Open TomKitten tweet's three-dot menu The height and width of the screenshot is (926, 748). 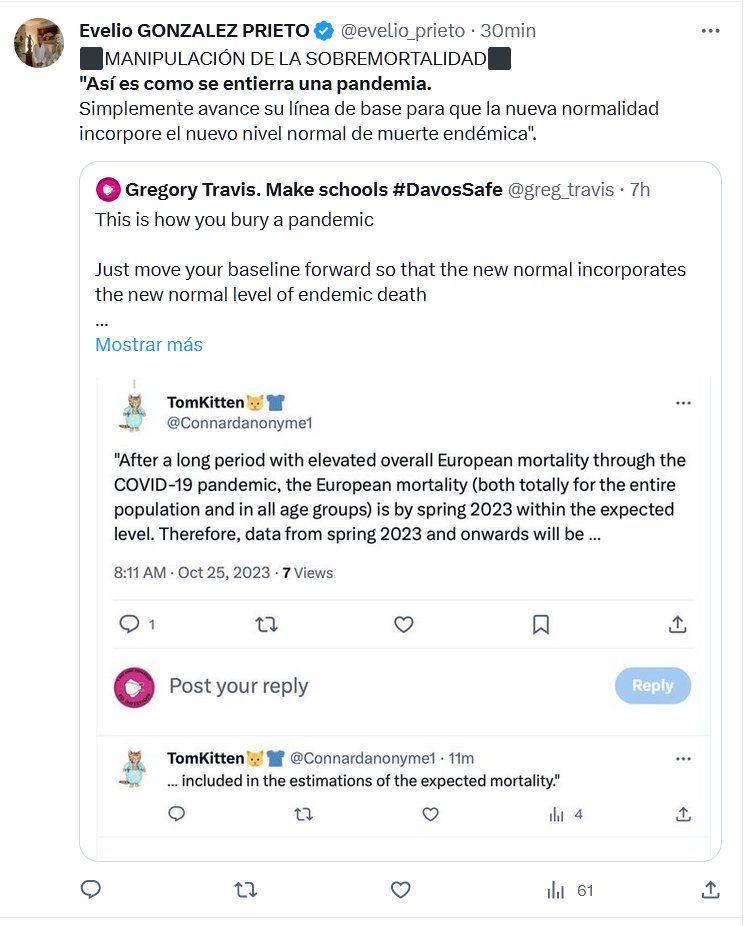[x=684, y=403]
